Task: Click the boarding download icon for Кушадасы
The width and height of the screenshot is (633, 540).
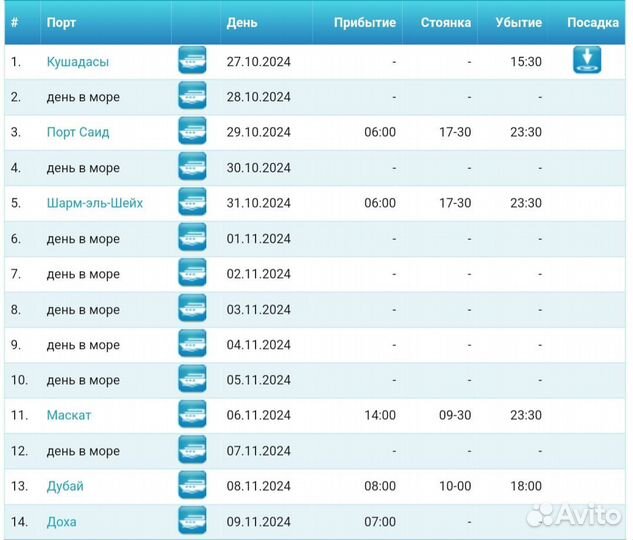Action: tap(587, 60)
